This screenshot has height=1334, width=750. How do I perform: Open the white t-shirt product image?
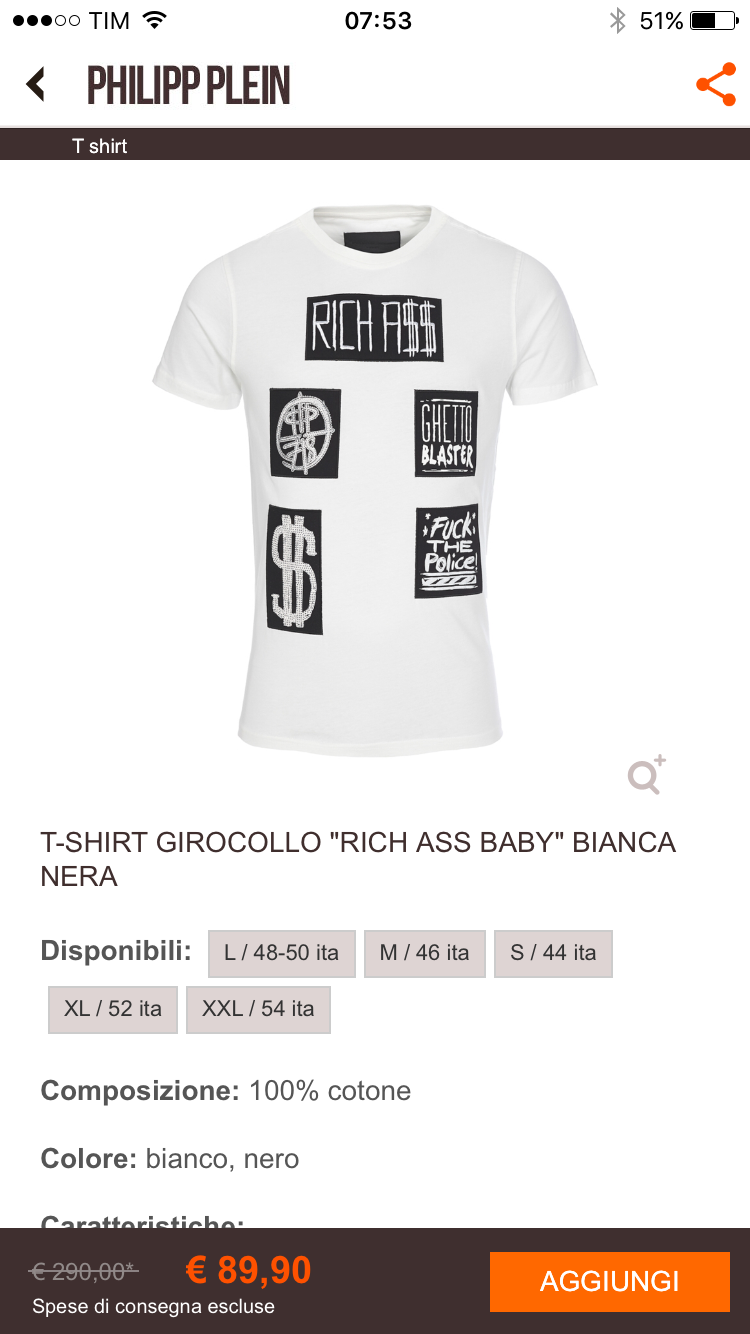375,480
